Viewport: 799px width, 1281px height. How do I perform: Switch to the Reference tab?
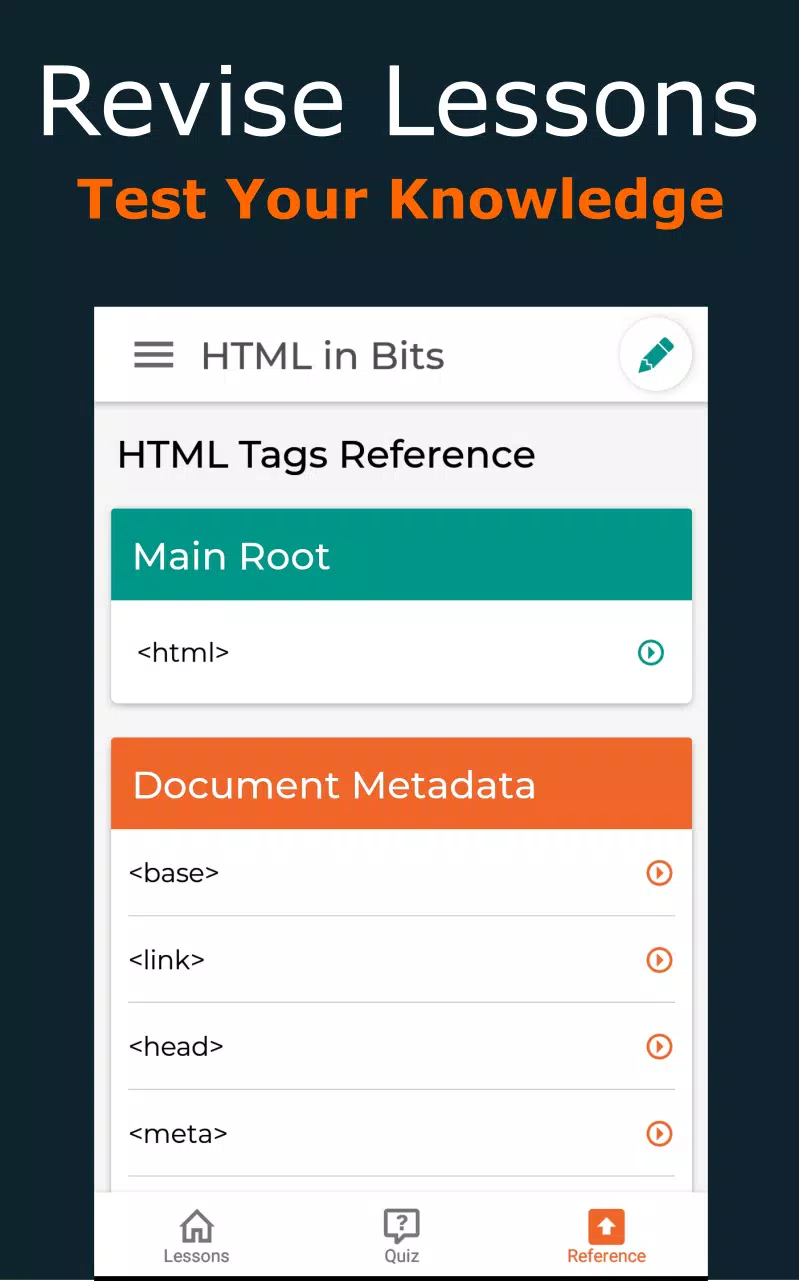click(x=606, y=1236)
